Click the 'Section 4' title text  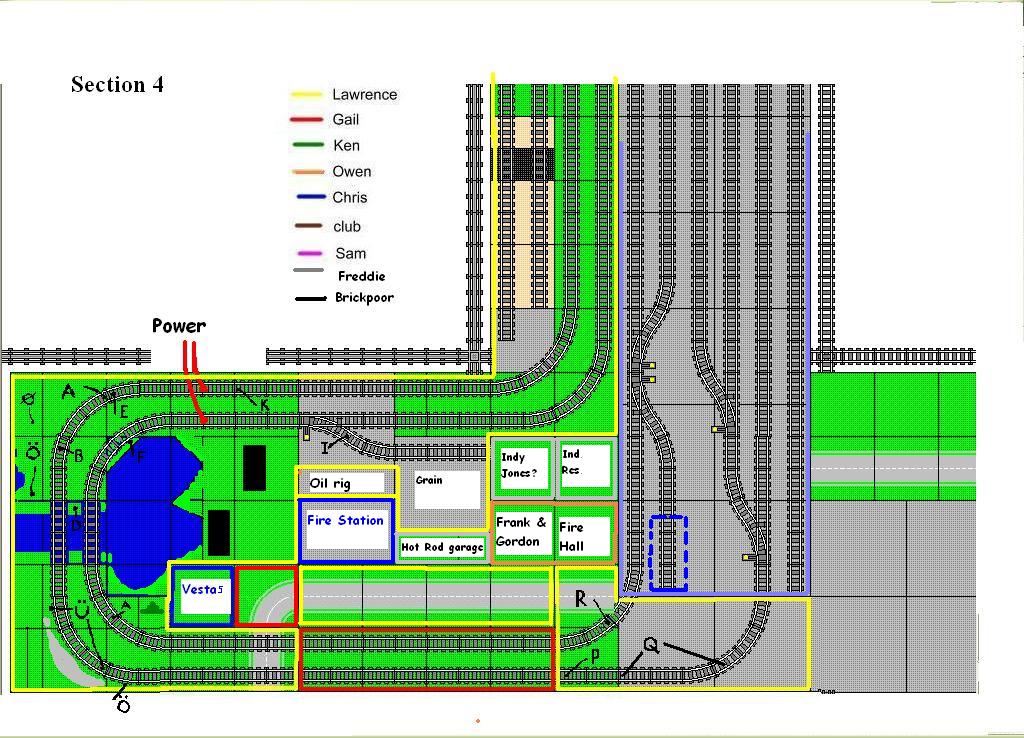coord(117,84)
